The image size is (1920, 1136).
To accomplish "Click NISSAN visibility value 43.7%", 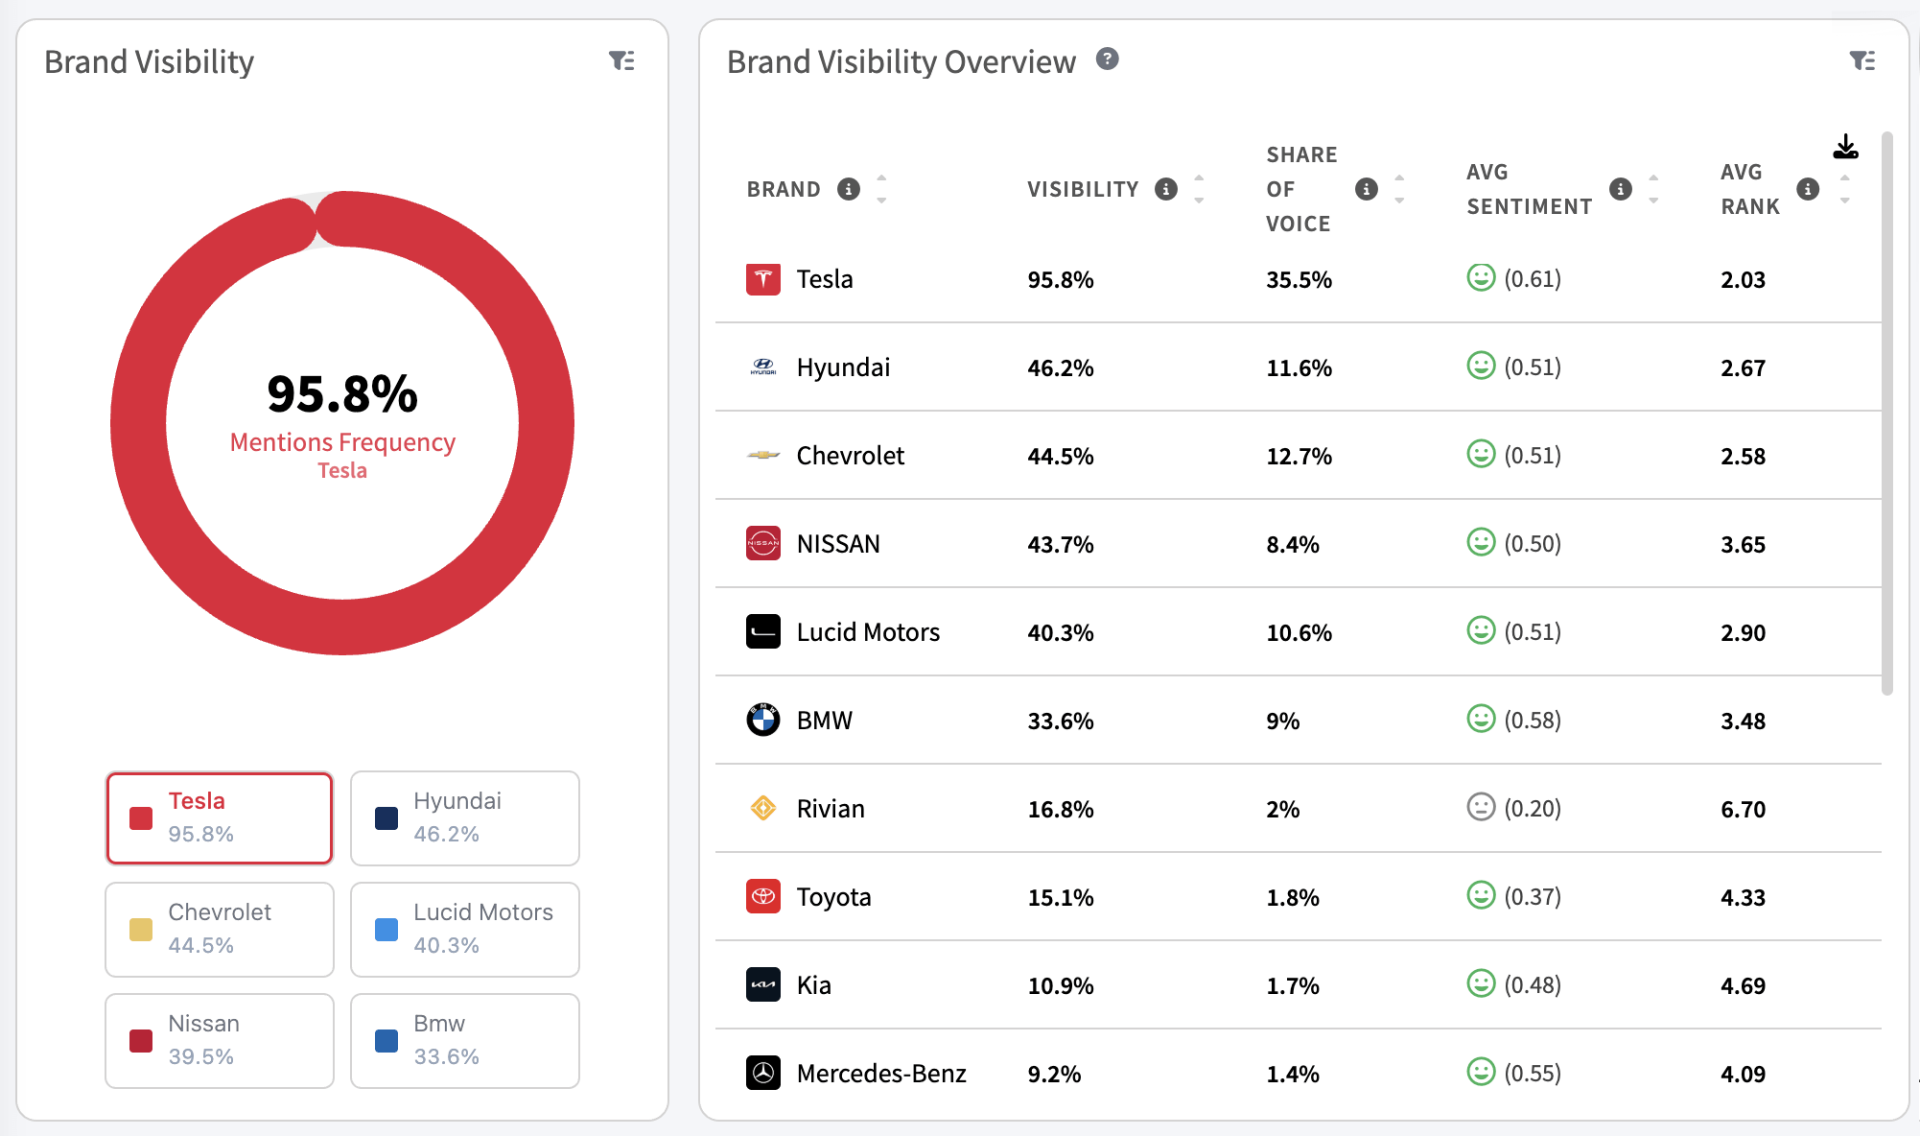I will click(x=1060, y=544).
